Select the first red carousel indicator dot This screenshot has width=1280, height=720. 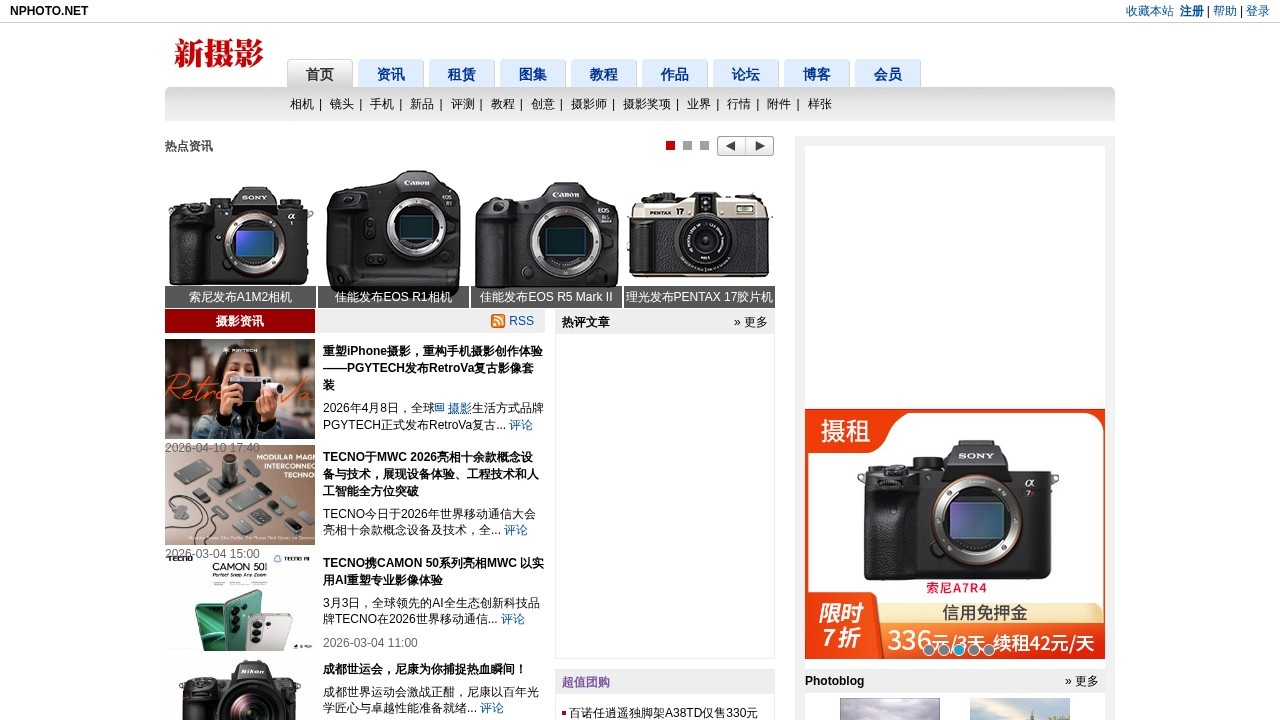point(671,146)
